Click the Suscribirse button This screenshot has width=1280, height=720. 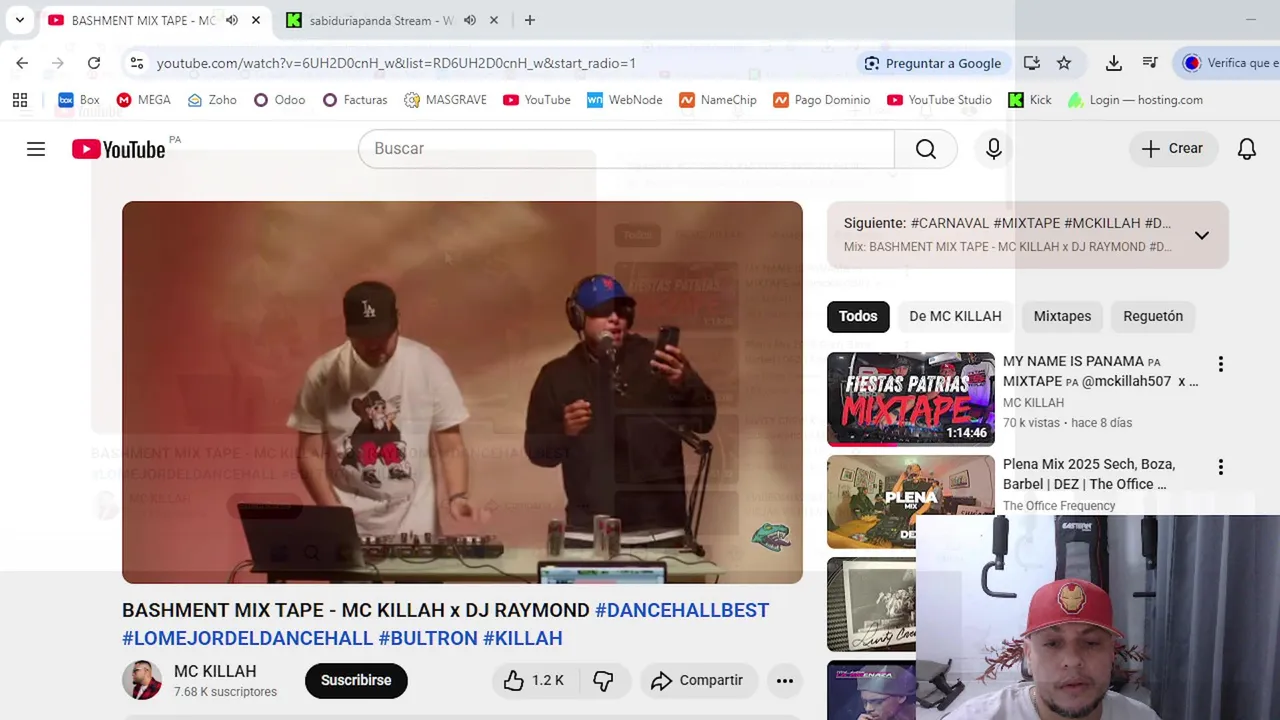click(356, 680)
